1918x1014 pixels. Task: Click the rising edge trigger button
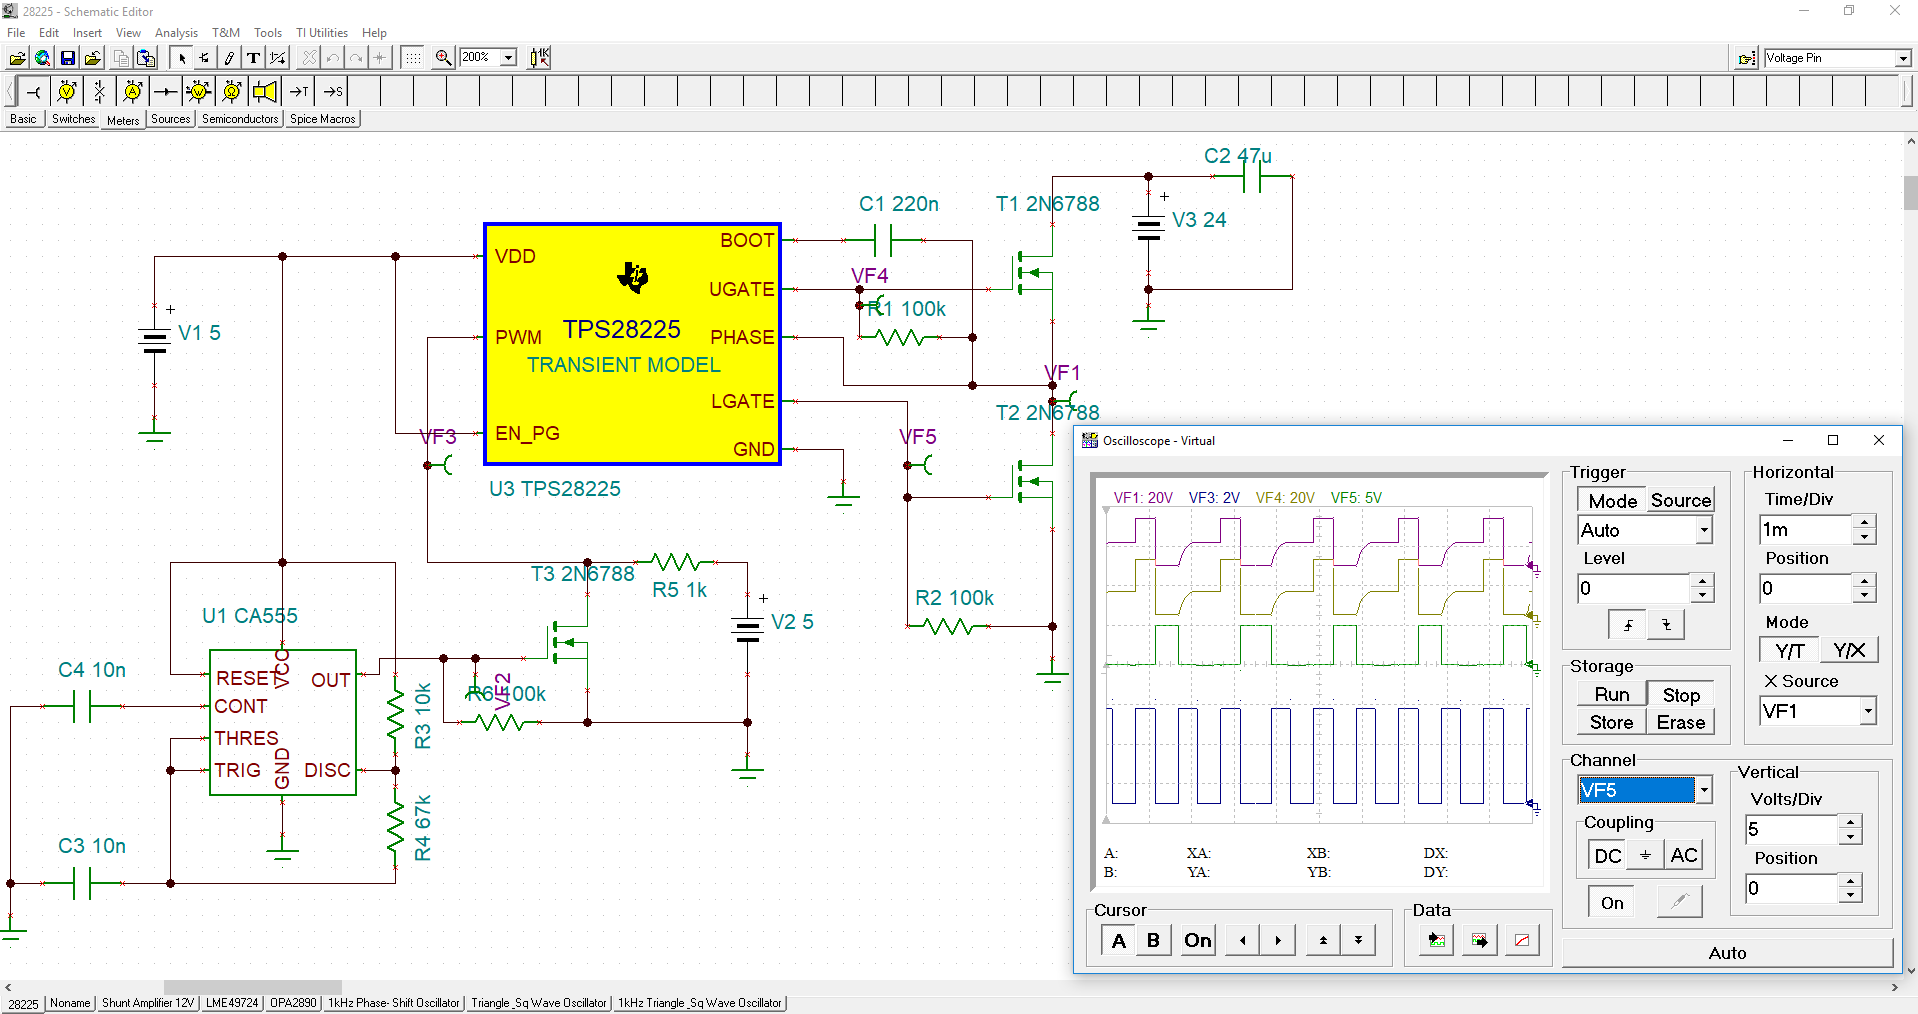tap(1628, 625)
